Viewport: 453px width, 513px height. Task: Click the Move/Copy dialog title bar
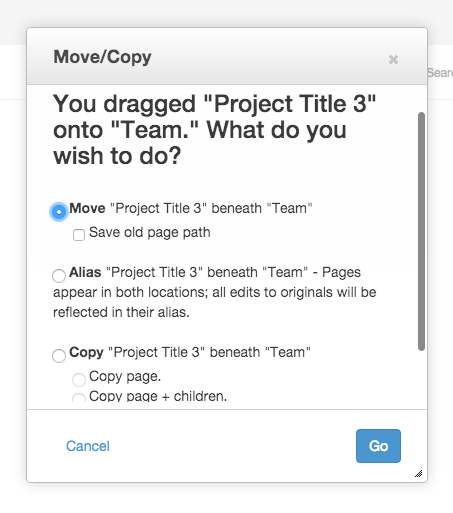tap(227, 56)
